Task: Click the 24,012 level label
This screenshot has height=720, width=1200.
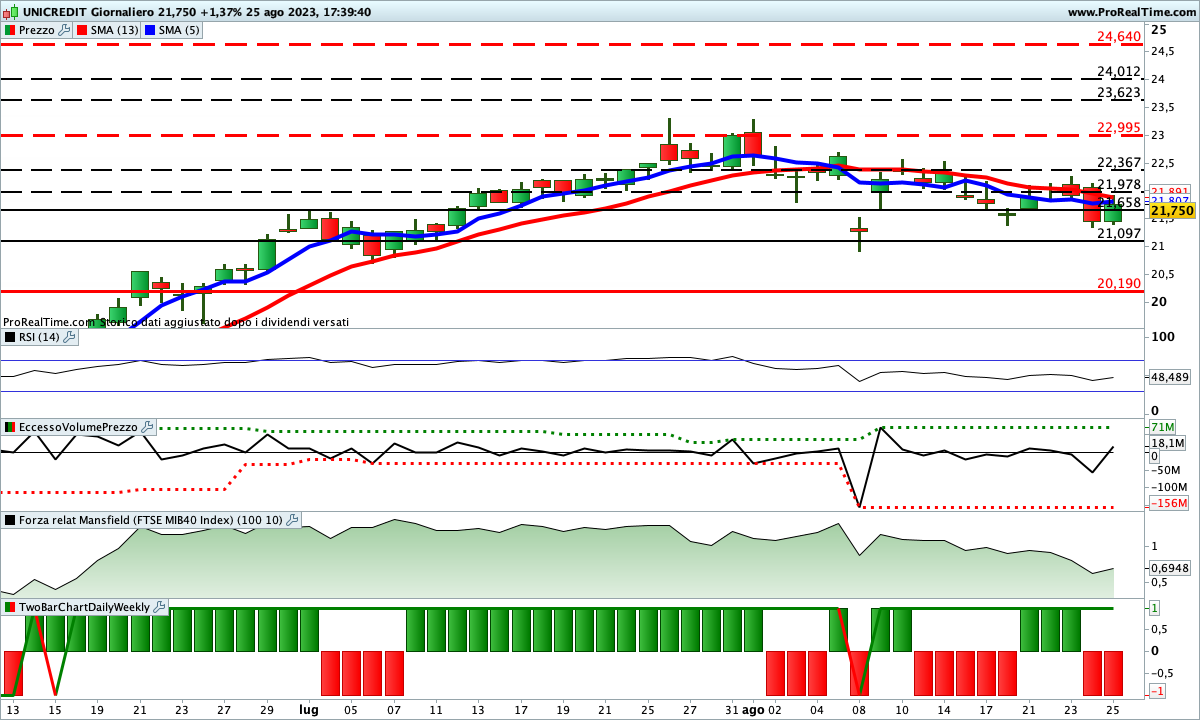Action: click(x=1119, y=72)
